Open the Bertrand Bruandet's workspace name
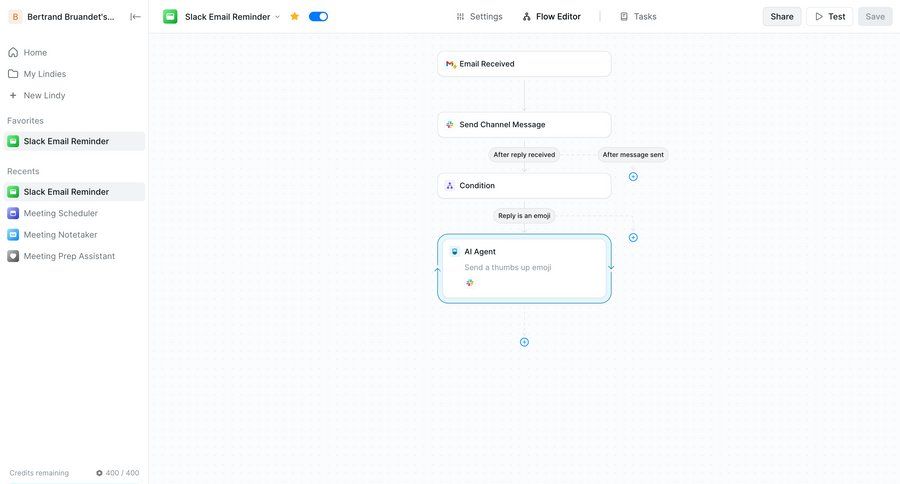This screenshot has height=484, width=900. click(x=71, y=17)
